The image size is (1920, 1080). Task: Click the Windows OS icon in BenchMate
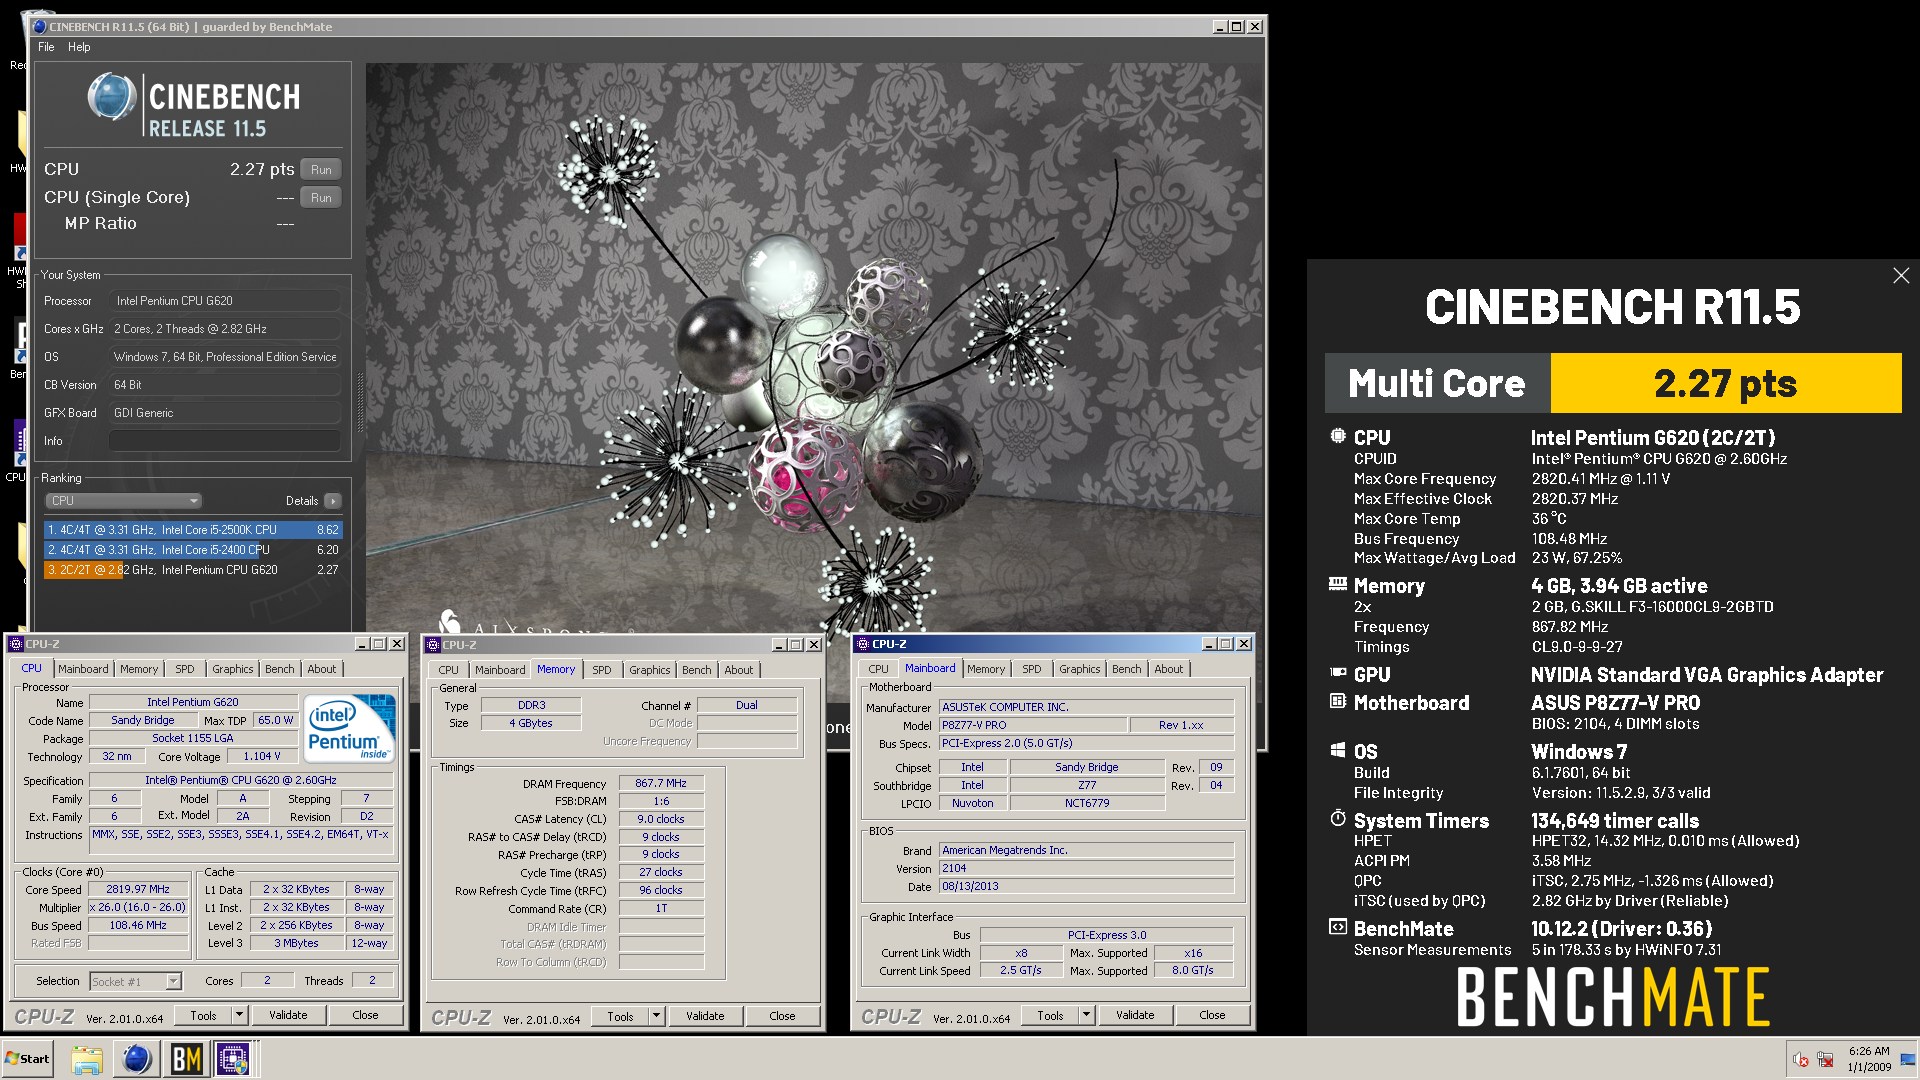point(1338,750)
